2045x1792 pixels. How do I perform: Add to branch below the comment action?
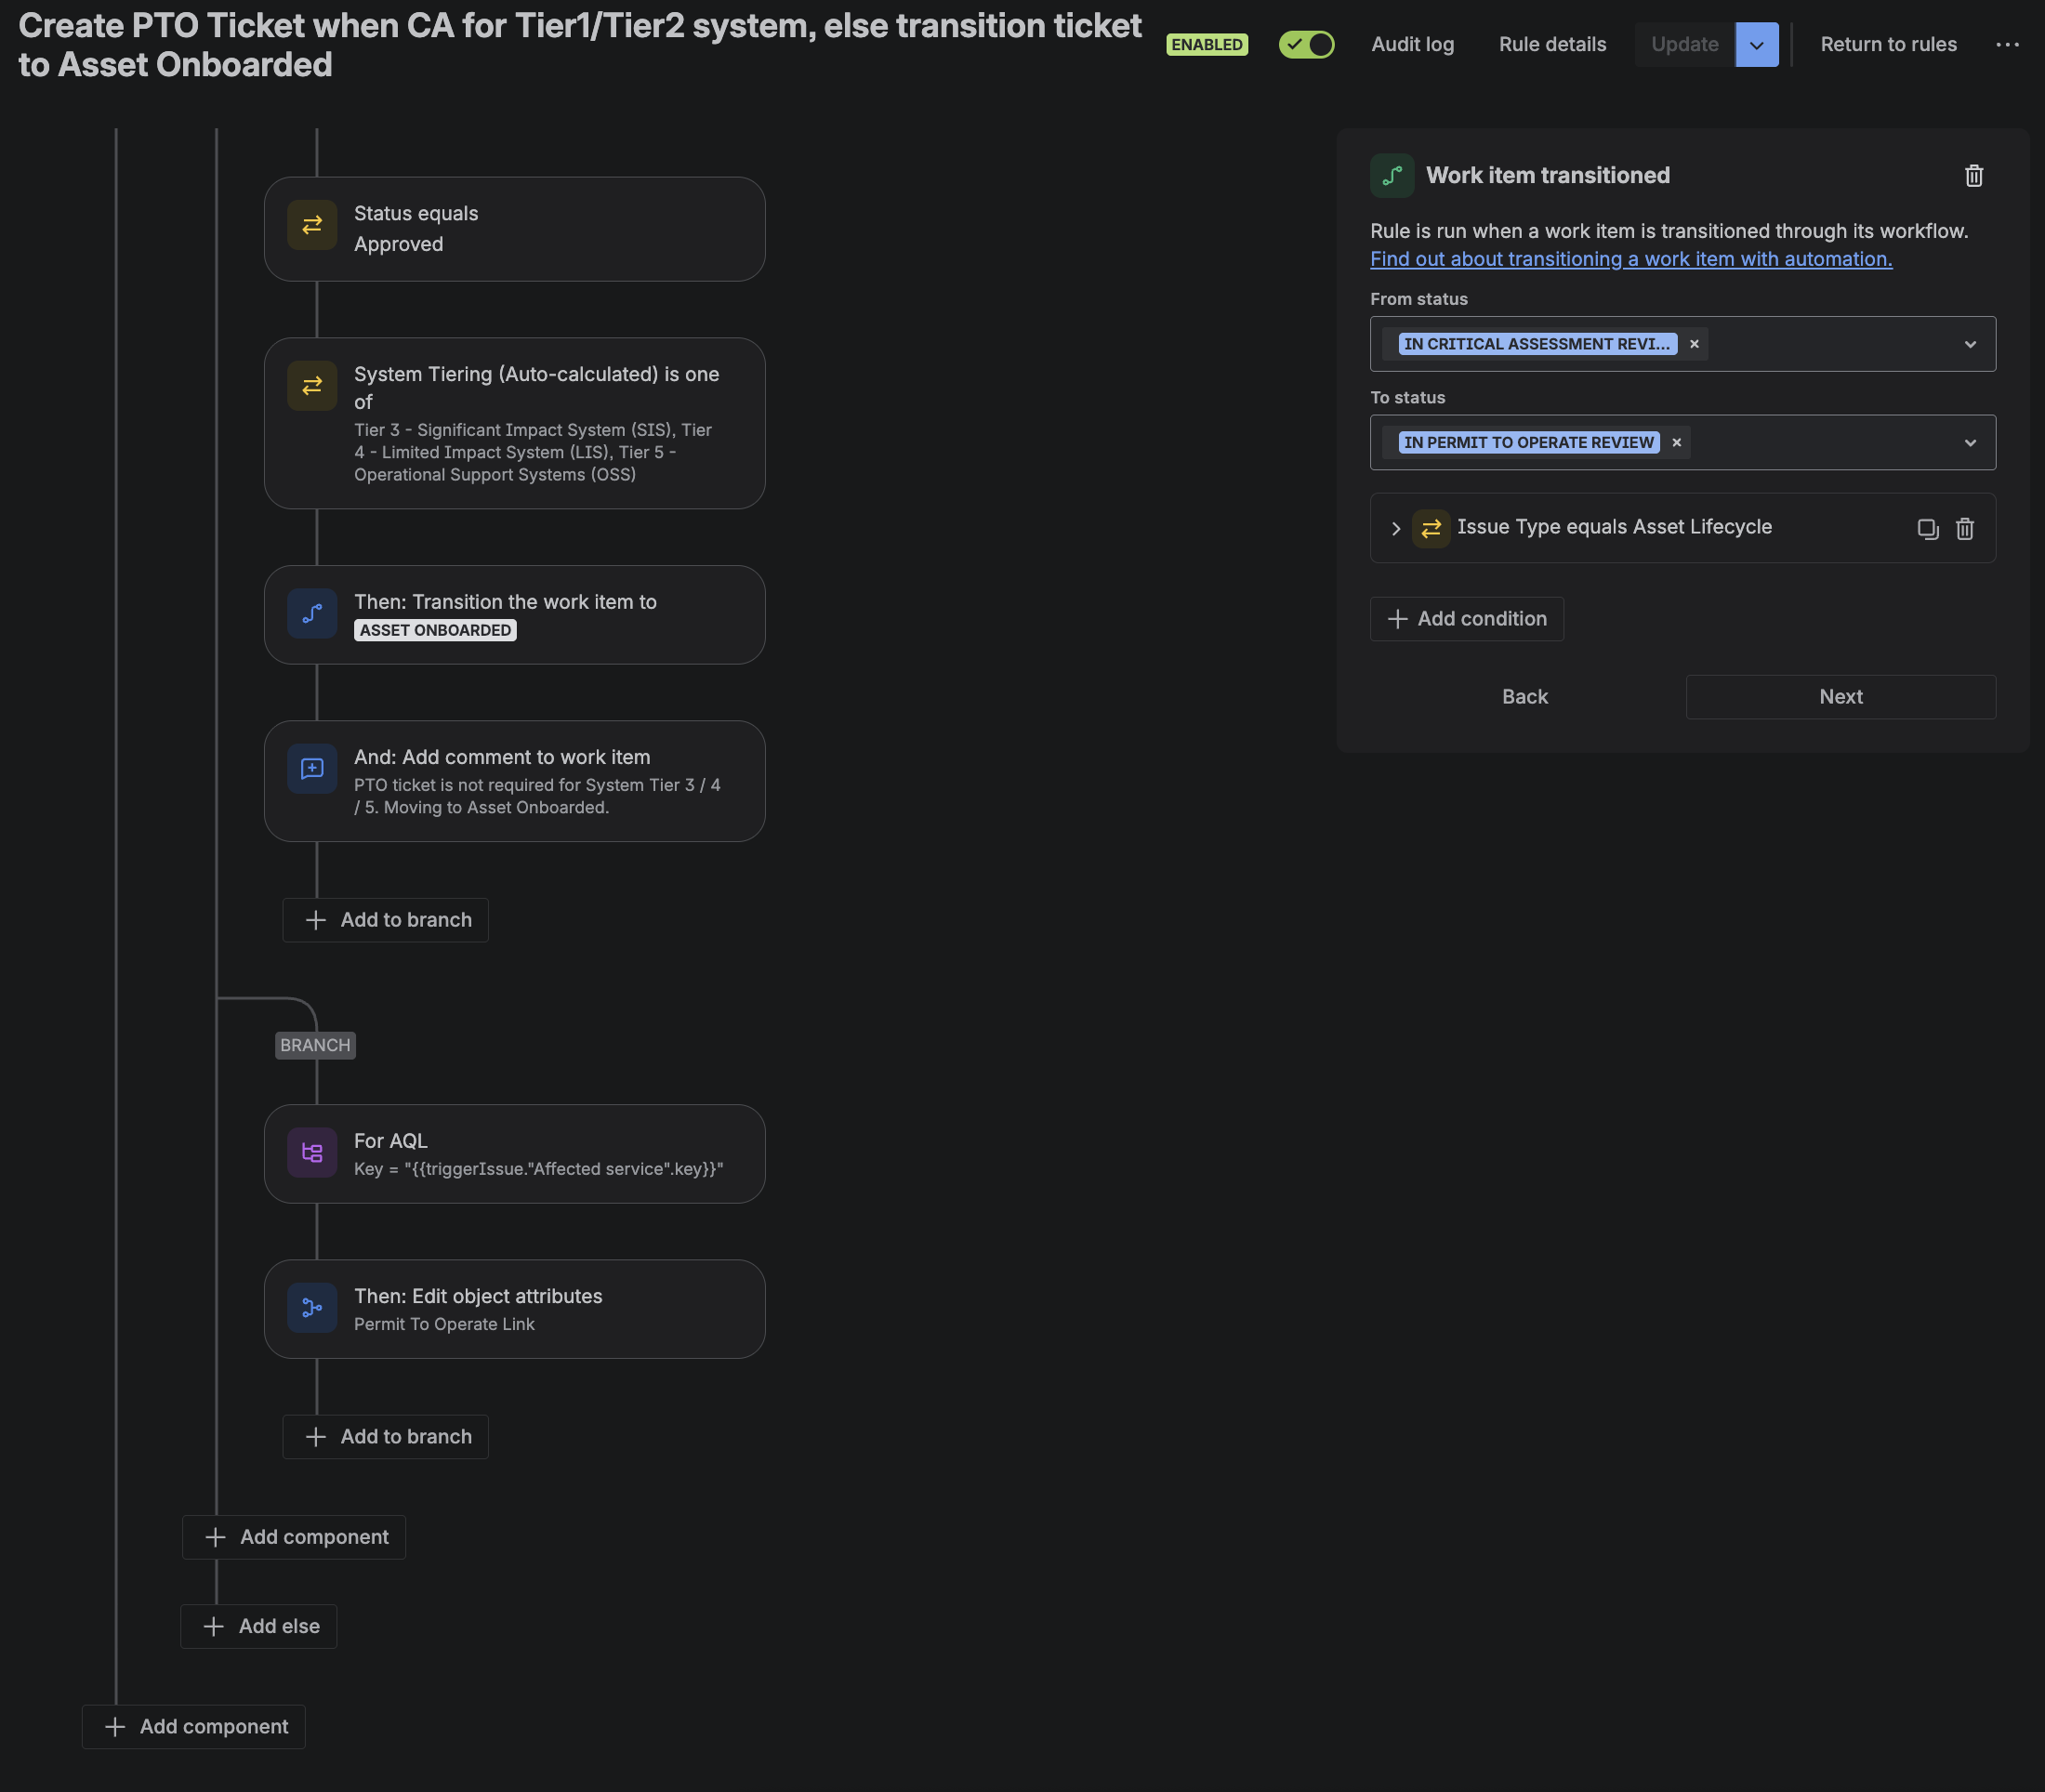click(x=385, y=920)
